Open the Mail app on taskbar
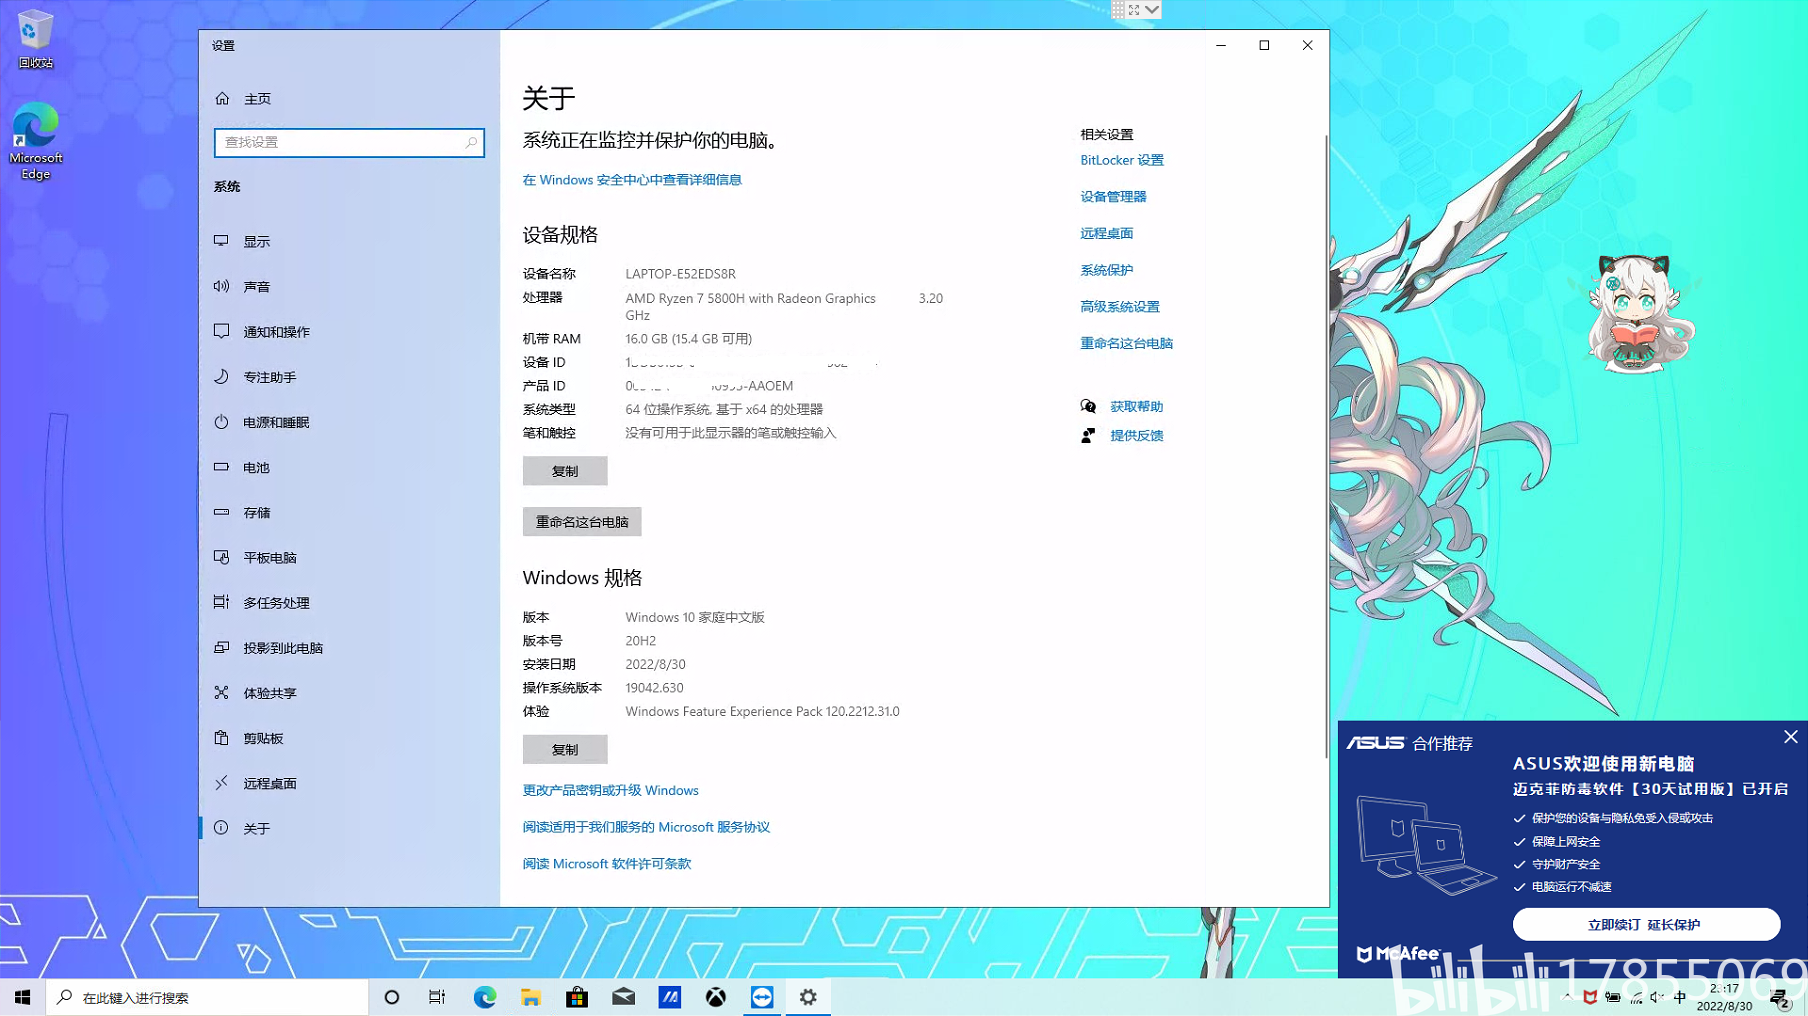Screen dimensions: 1808x1016 (623, 997)
